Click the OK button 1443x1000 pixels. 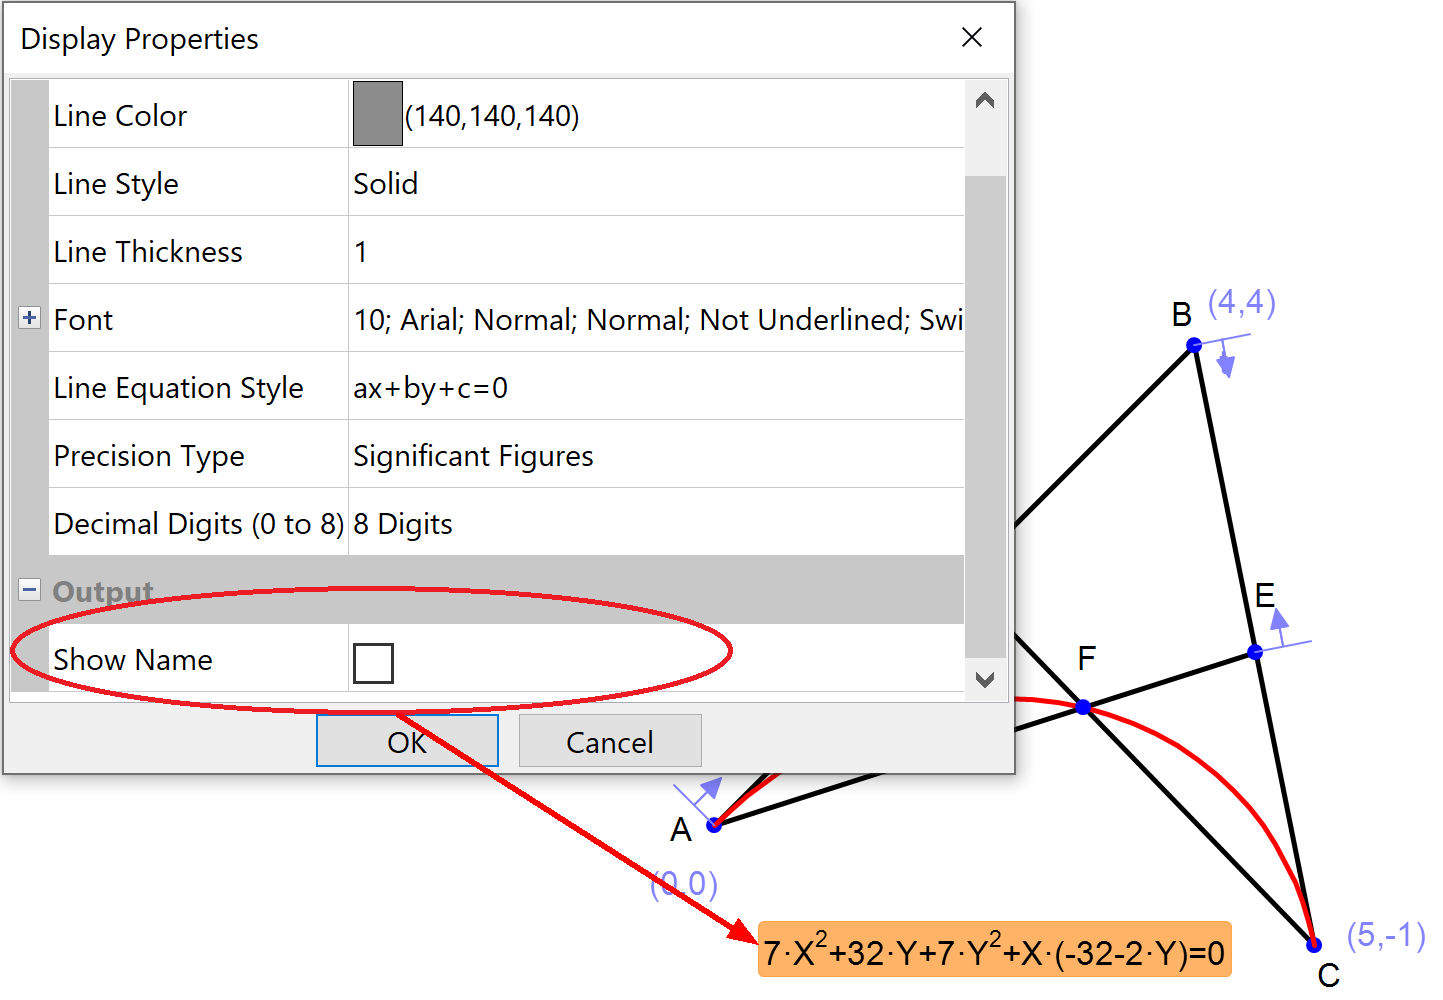[x=407, y=741]
